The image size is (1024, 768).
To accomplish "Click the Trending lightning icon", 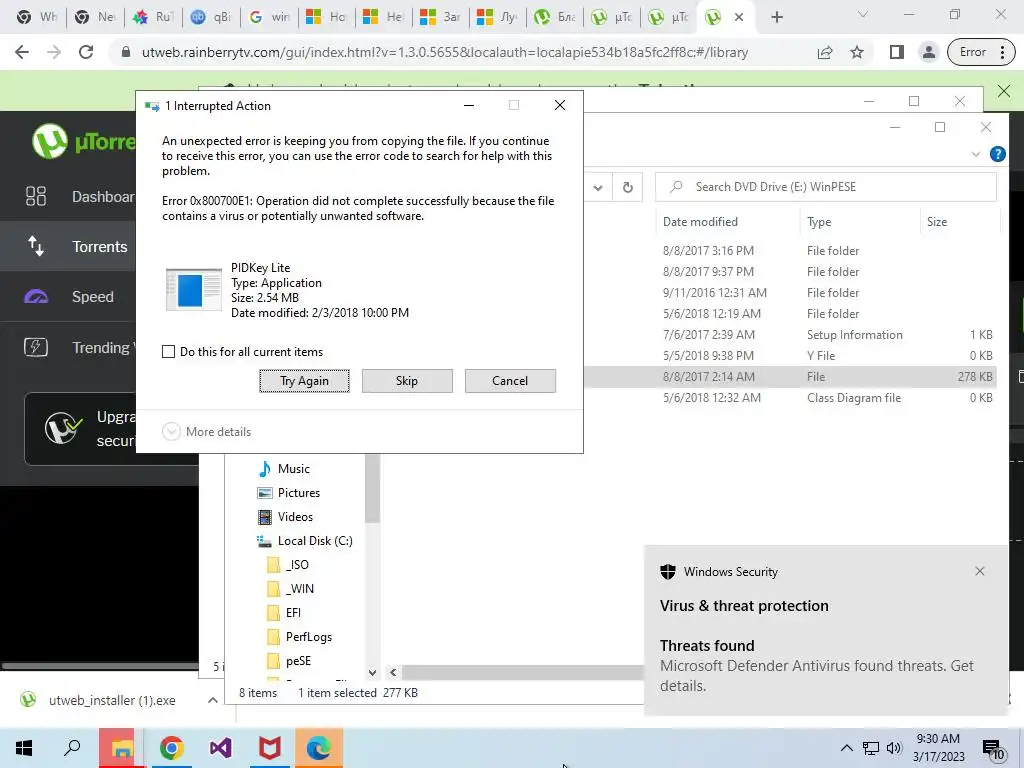I will pyautogui.click(x=36, y=347).
